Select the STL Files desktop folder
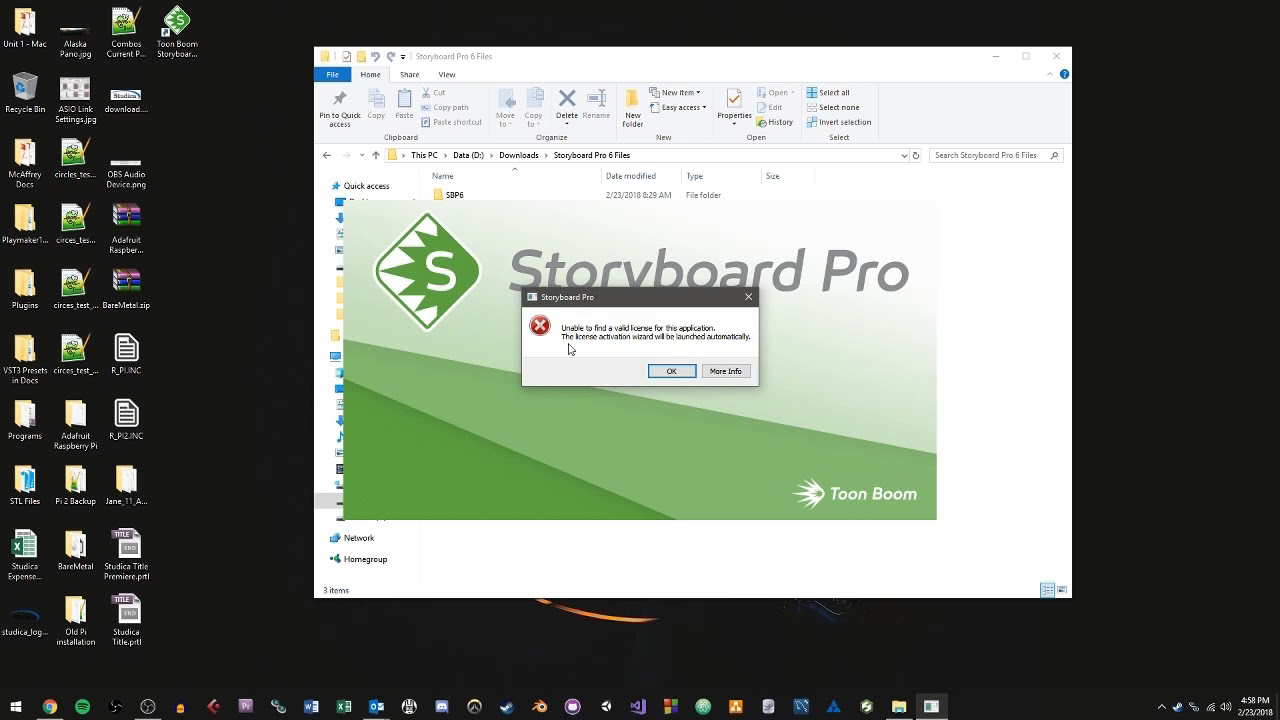 [x=25, y=485]
